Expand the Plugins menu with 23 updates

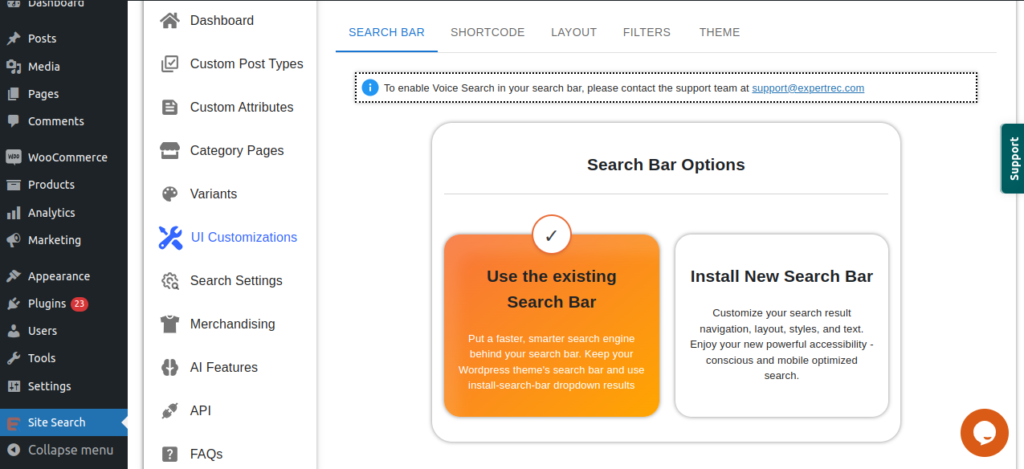point(46,304)
